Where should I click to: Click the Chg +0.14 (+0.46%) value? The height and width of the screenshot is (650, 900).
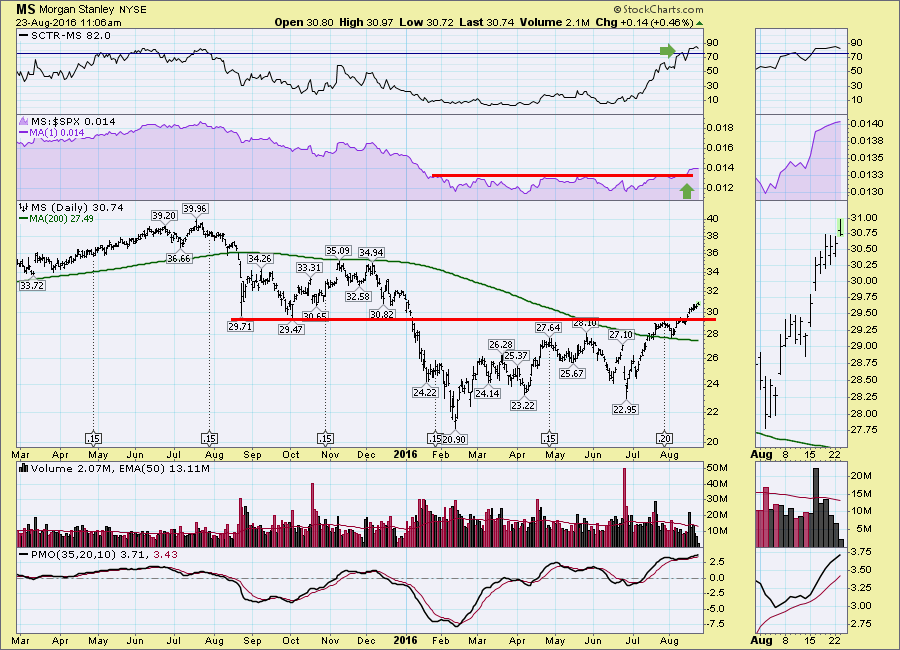(644, 22)
